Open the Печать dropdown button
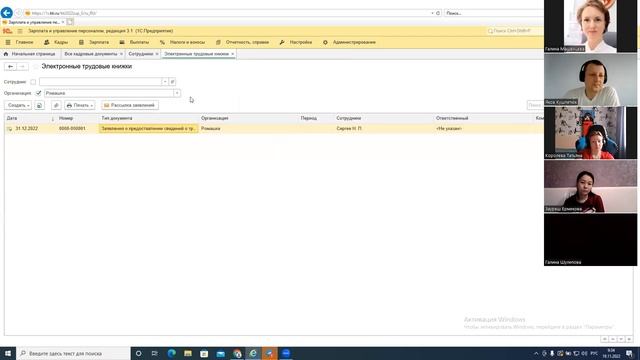Image resolution: width=640 pixels, height=360 pixels. tap(80, 105)
